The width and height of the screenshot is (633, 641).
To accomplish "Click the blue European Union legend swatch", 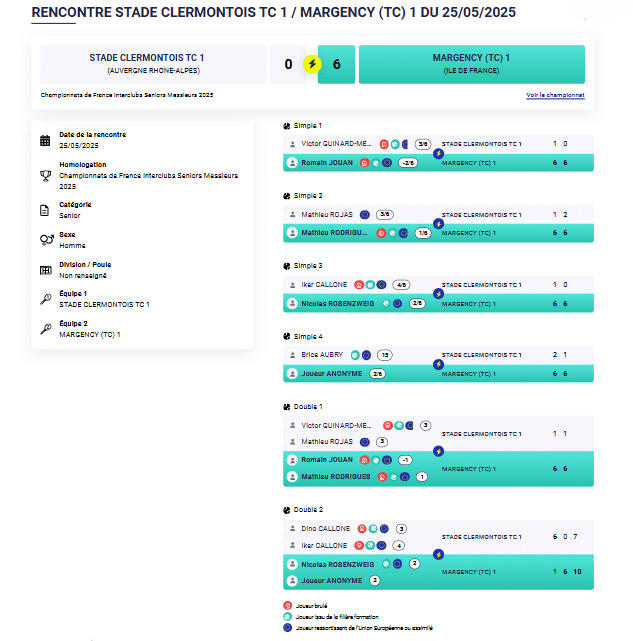I will point(288,628).
